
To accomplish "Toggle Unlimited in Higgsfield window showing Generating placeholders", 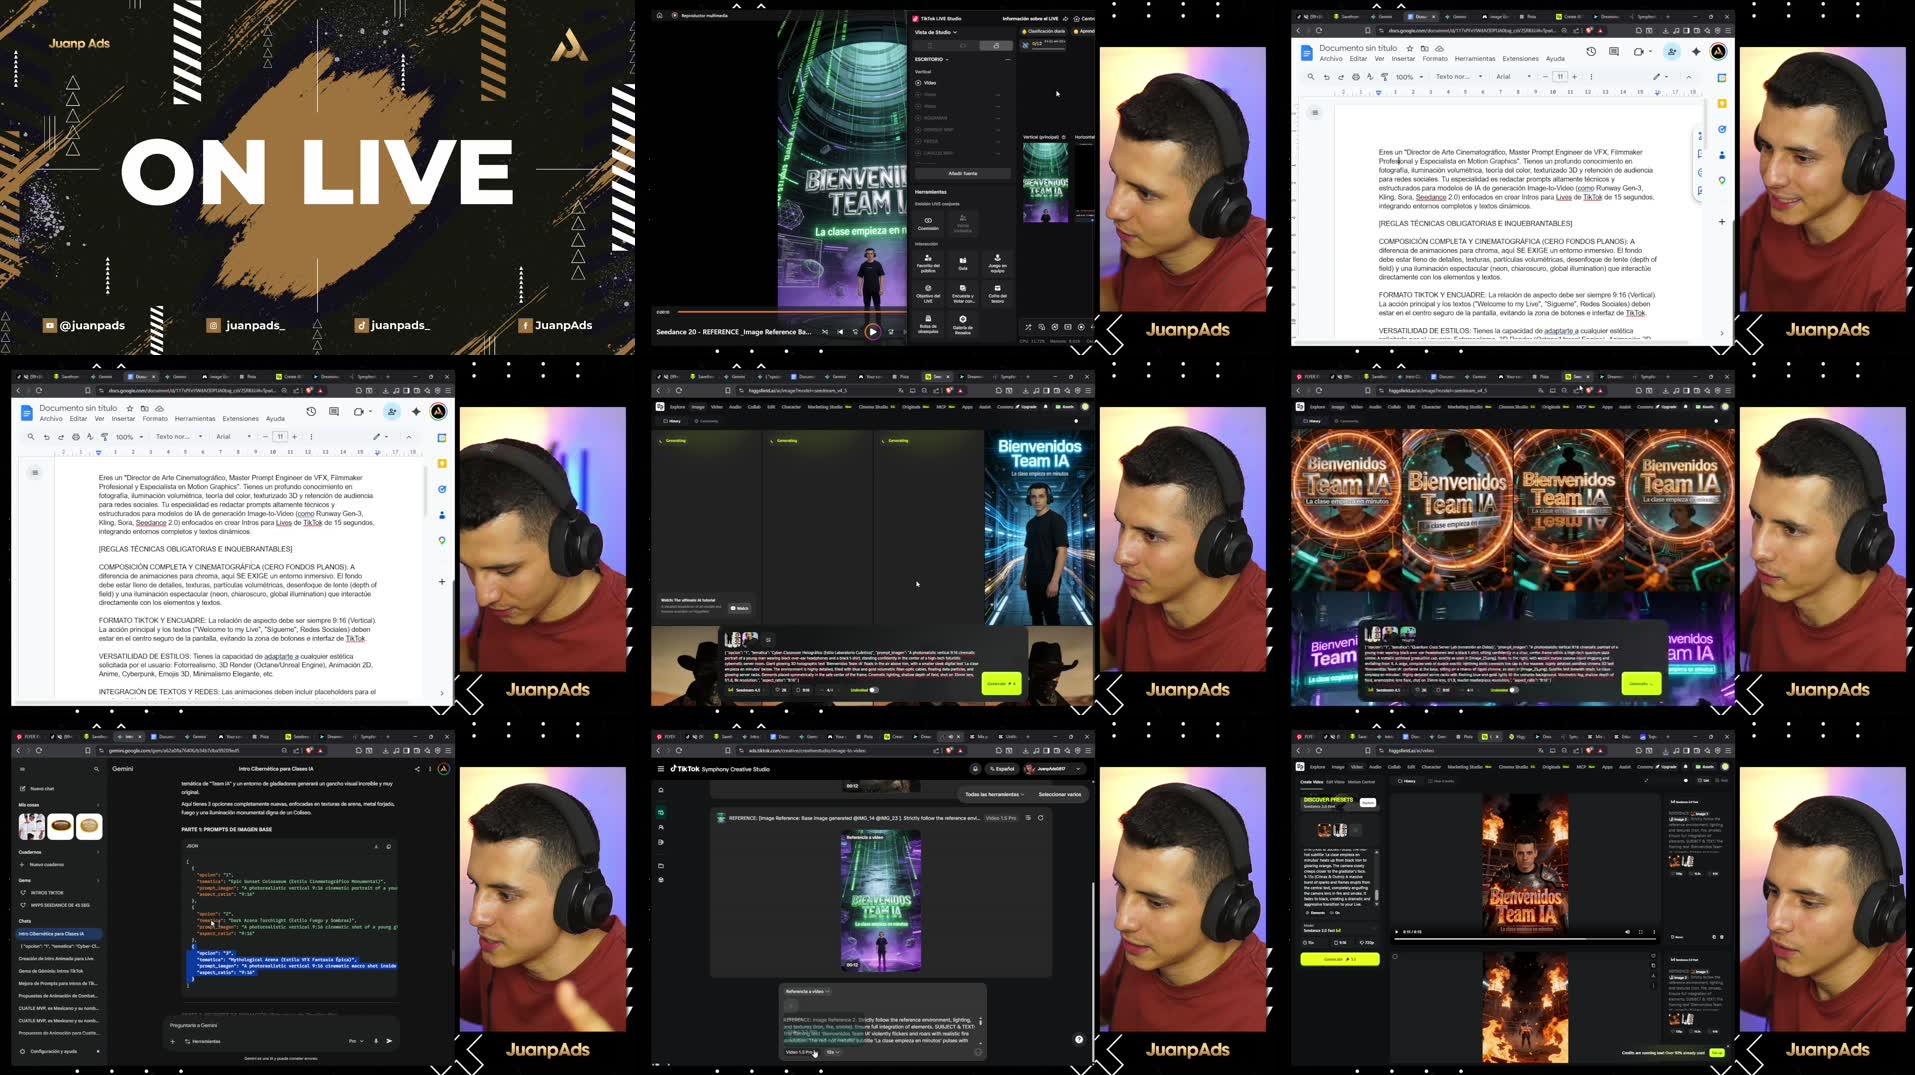I will (x=873, y=689).
